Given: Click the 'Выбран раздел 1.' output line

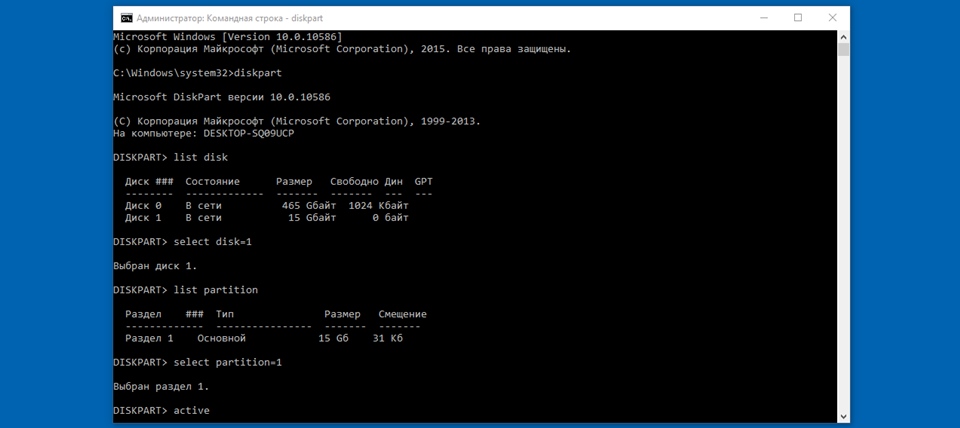Looking at the screenshot, I should click(x=161, y=386).
